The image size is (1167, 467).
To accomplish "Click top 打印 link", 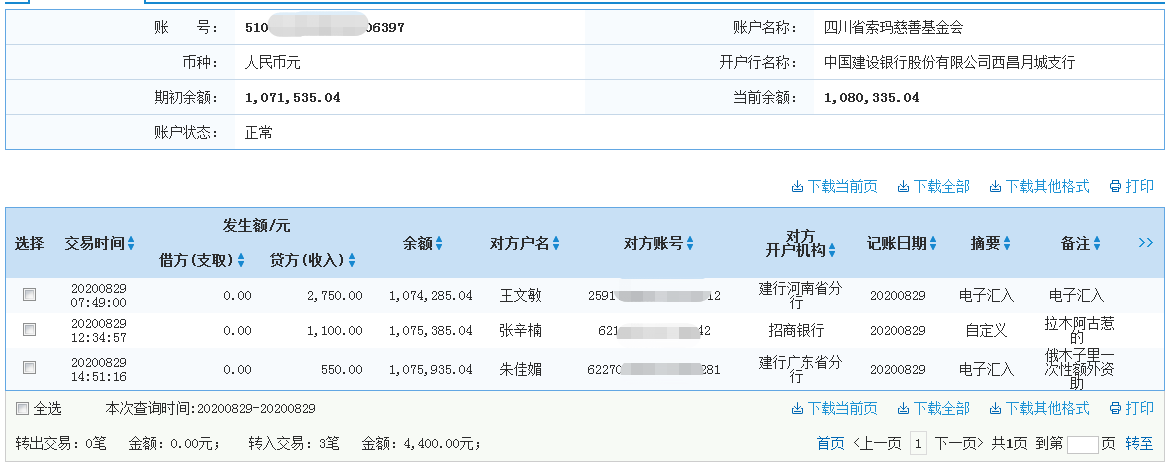I will (1131, 186).
